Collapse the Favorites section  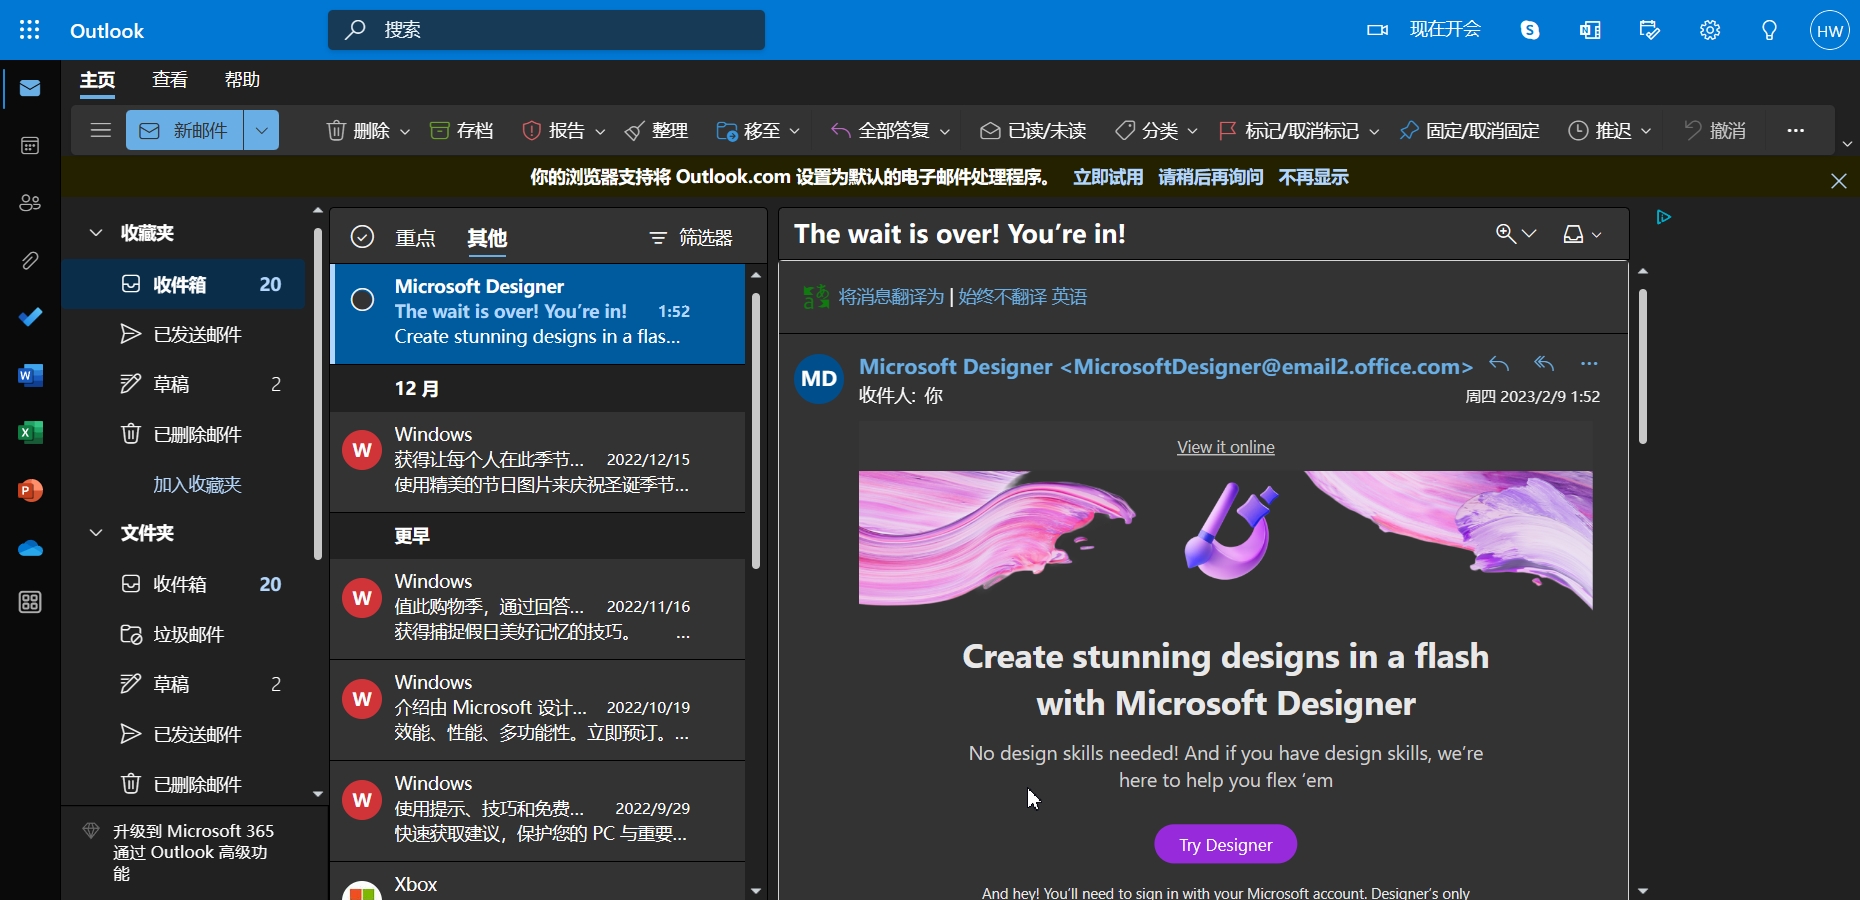pyautogui.click(x=96, y=233)
